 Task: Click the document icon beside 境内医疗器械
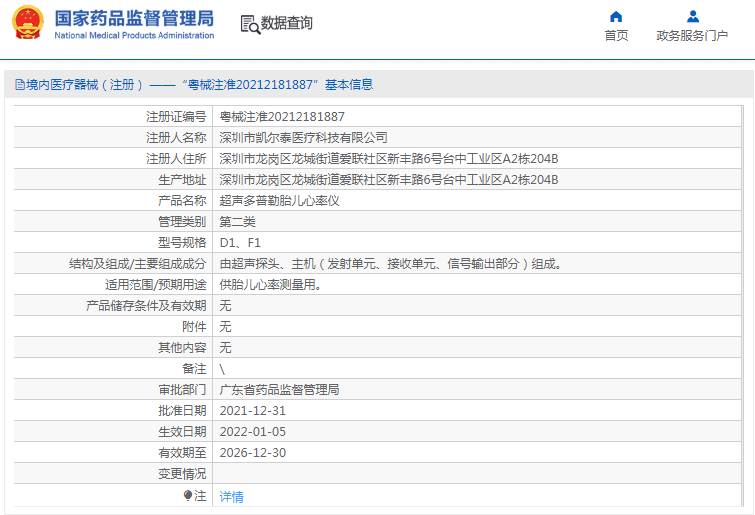20,85
